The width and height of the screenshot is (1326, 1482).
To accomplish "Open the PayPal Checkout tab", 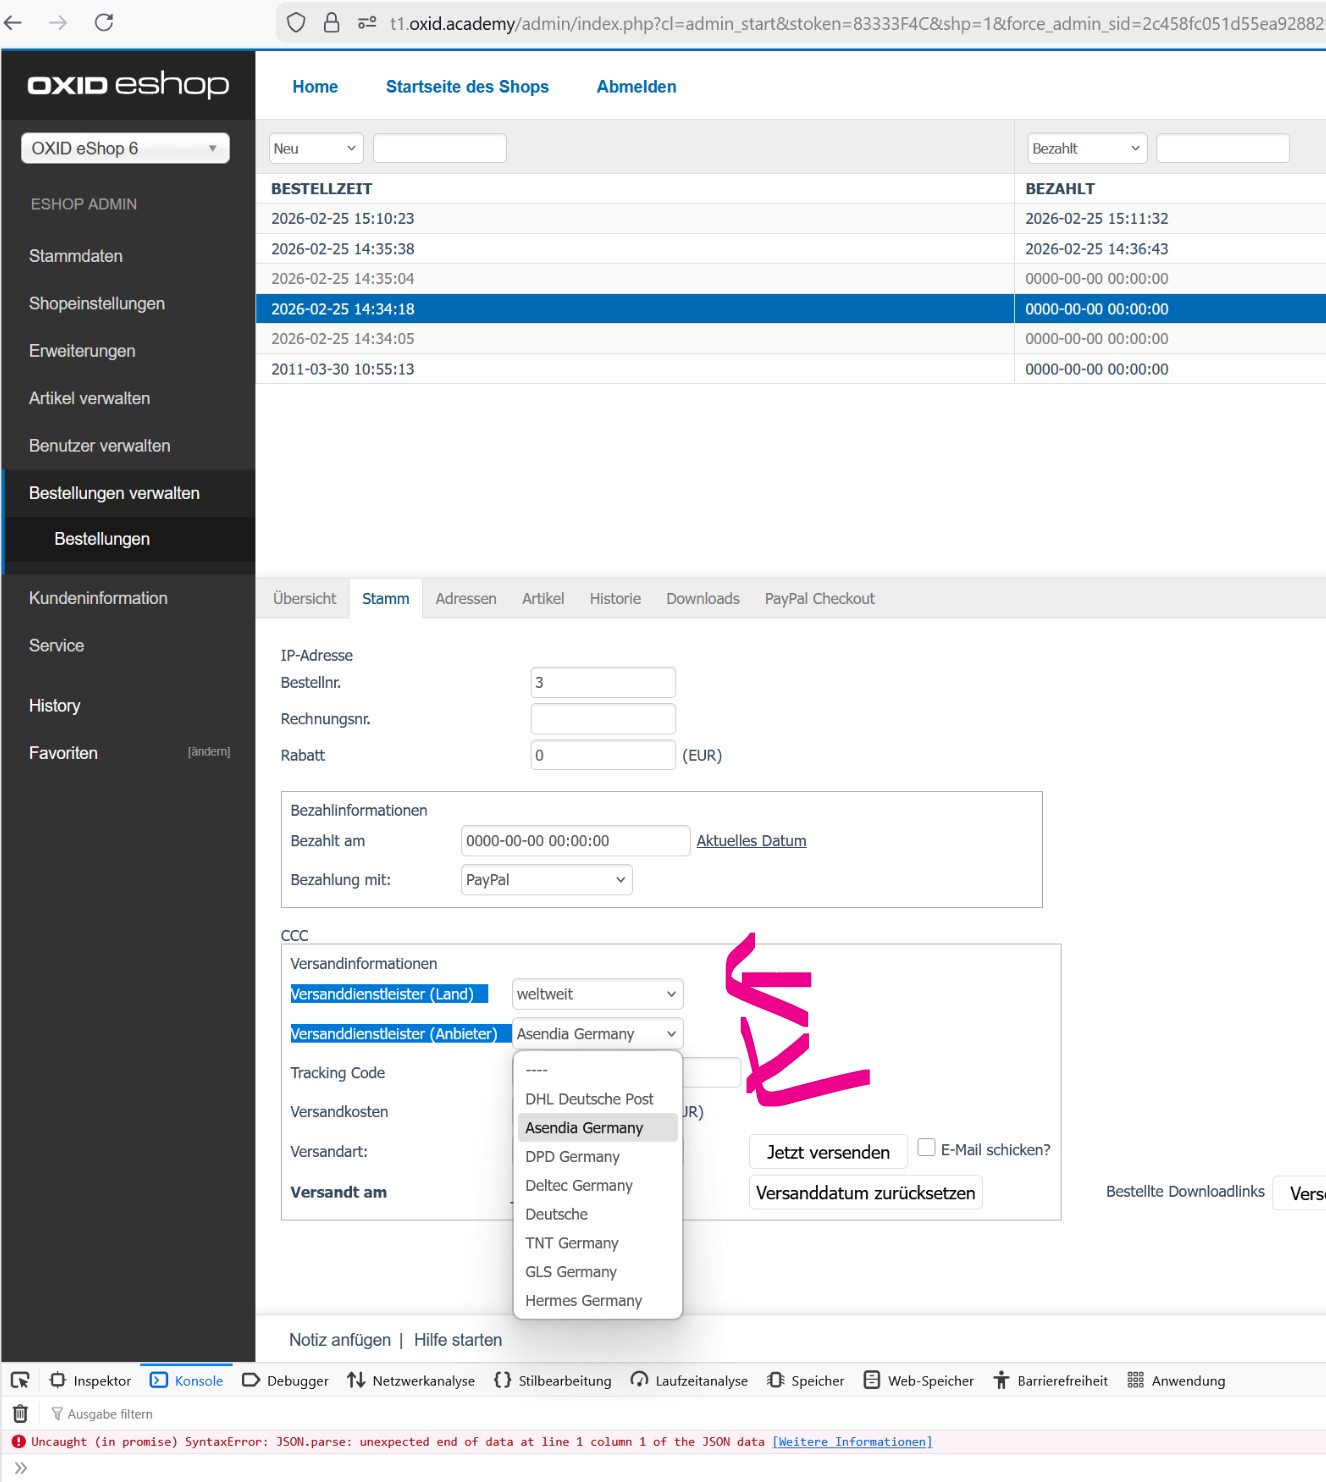I will 819,598.
